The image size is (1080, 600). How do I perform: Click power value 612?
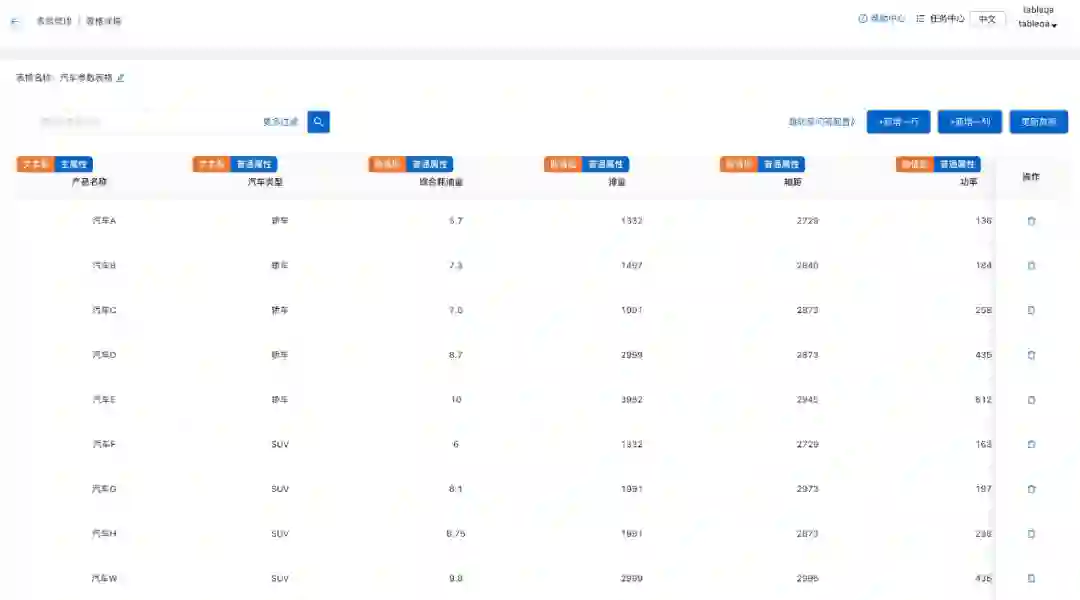click(984, 400)
